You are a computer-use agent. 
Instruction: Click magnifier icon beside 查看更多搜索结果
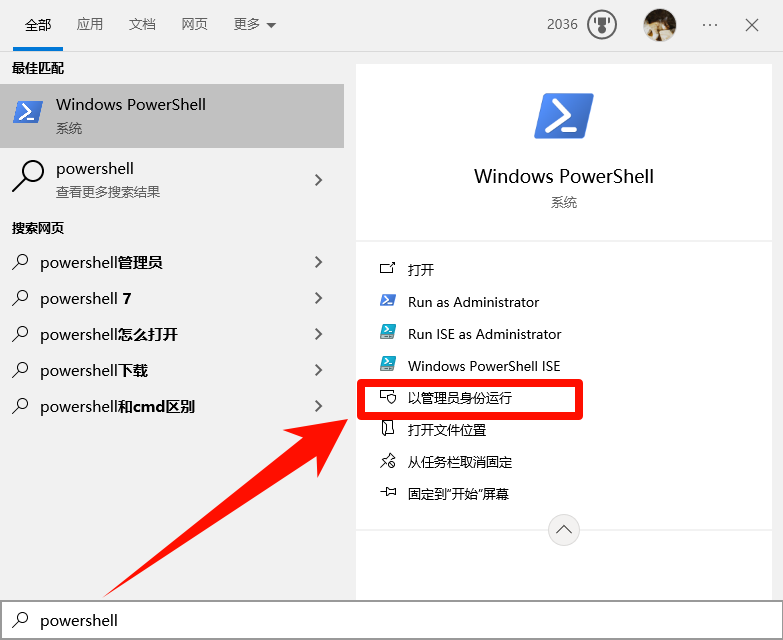pos(27,176)
